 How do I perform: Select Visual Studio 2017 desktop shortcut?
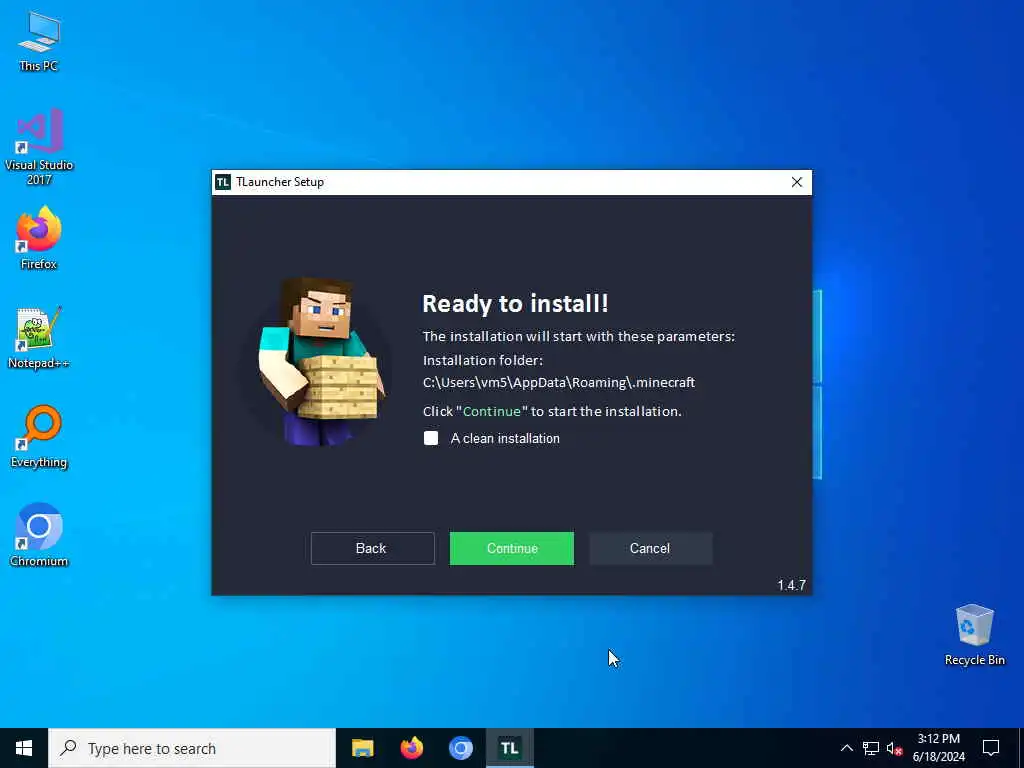click(x=39, y=147)
